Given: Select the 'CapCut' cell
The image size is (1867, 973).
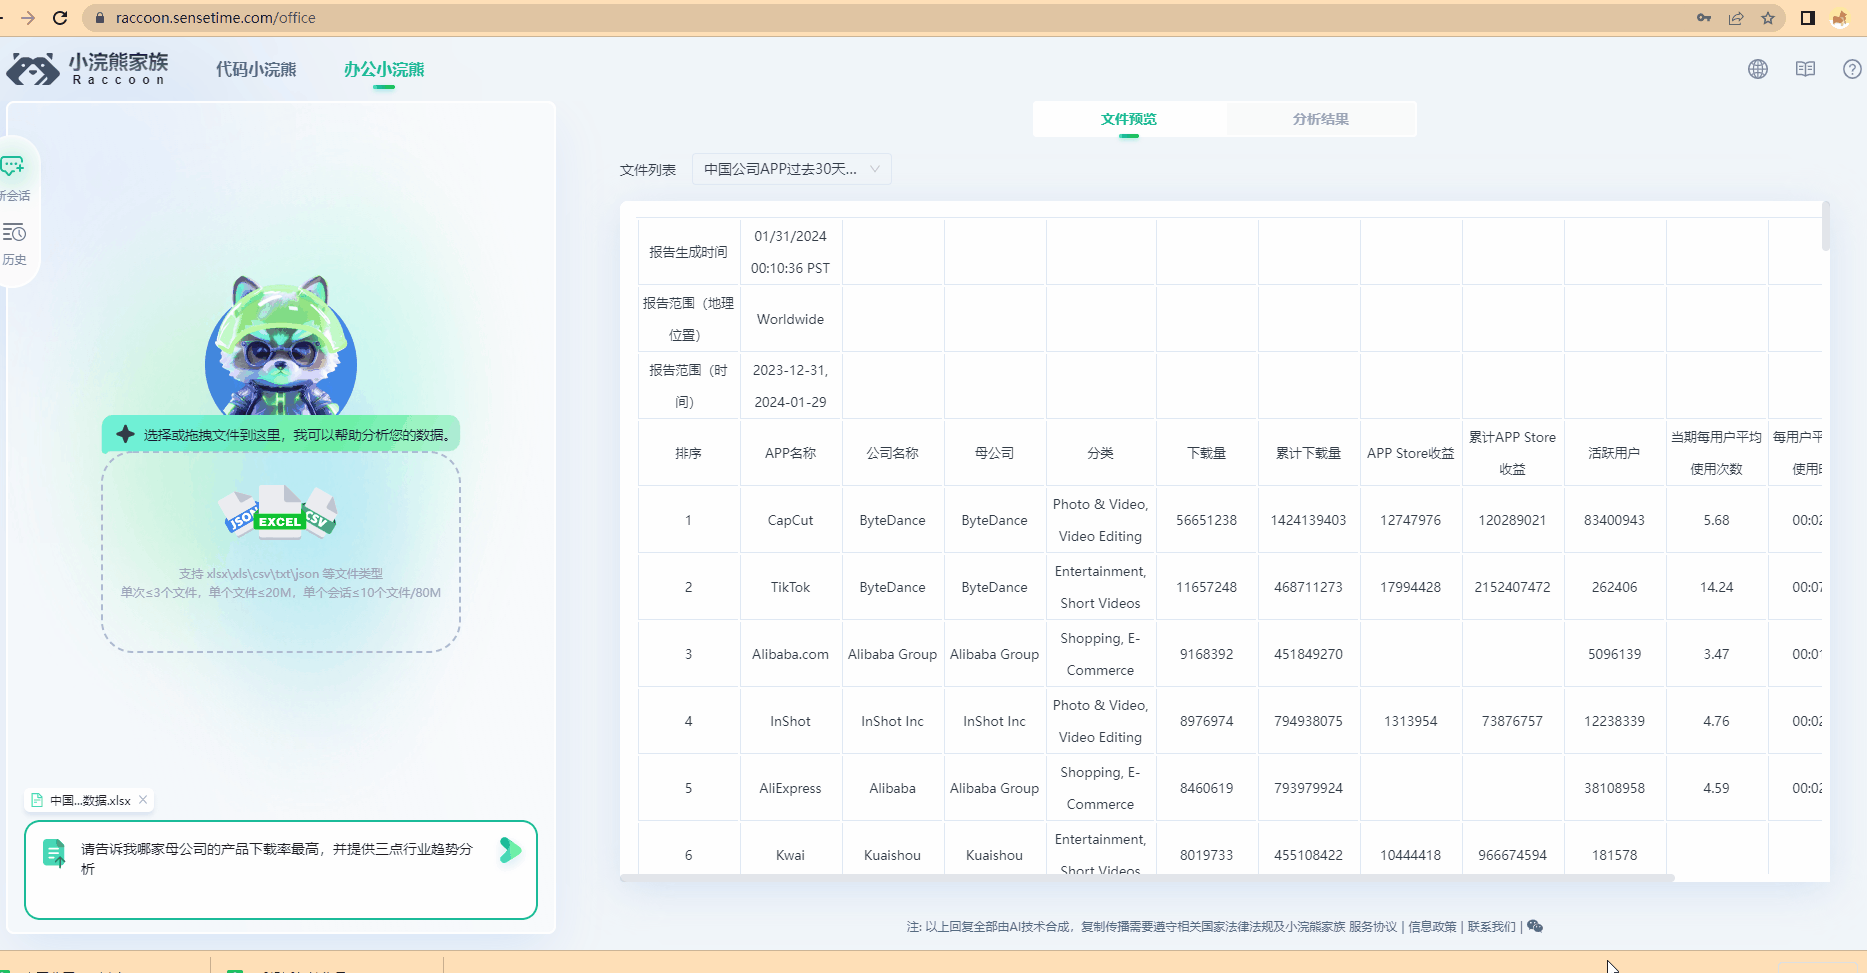Looking at the screenshot, I should 790,520.
